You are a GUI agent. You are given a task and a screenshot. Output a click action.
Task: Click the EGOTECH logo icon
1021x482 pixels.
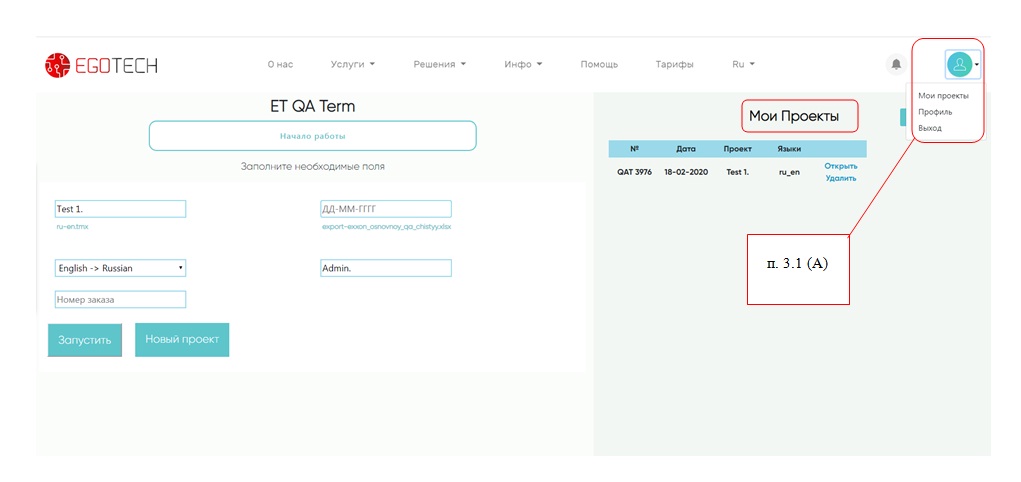[57, 65]
